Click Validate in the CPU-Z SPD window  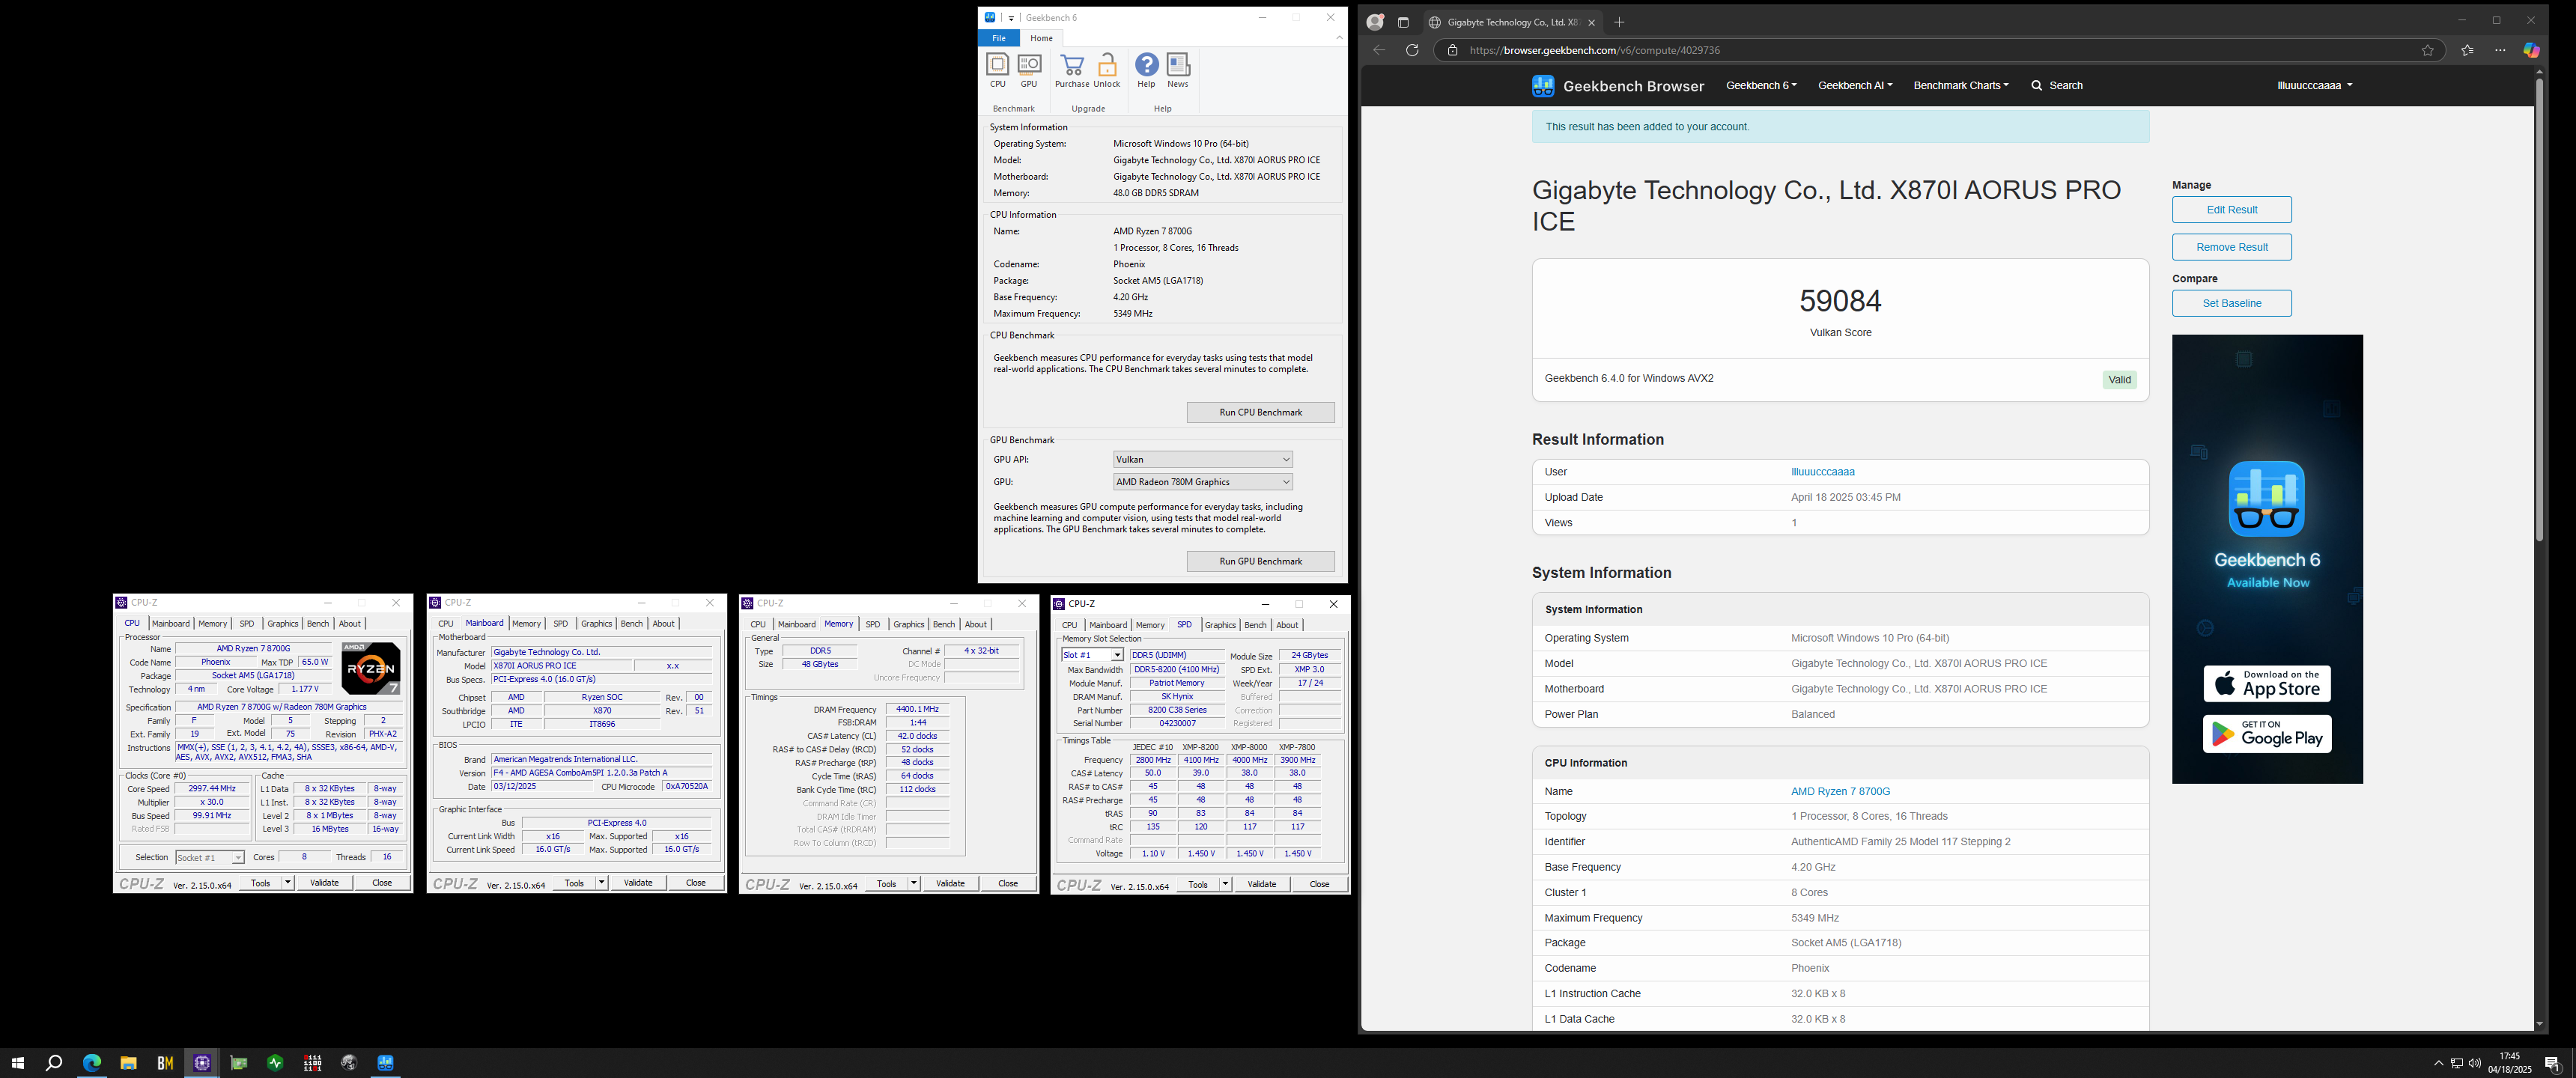[x=1261, y=884]
